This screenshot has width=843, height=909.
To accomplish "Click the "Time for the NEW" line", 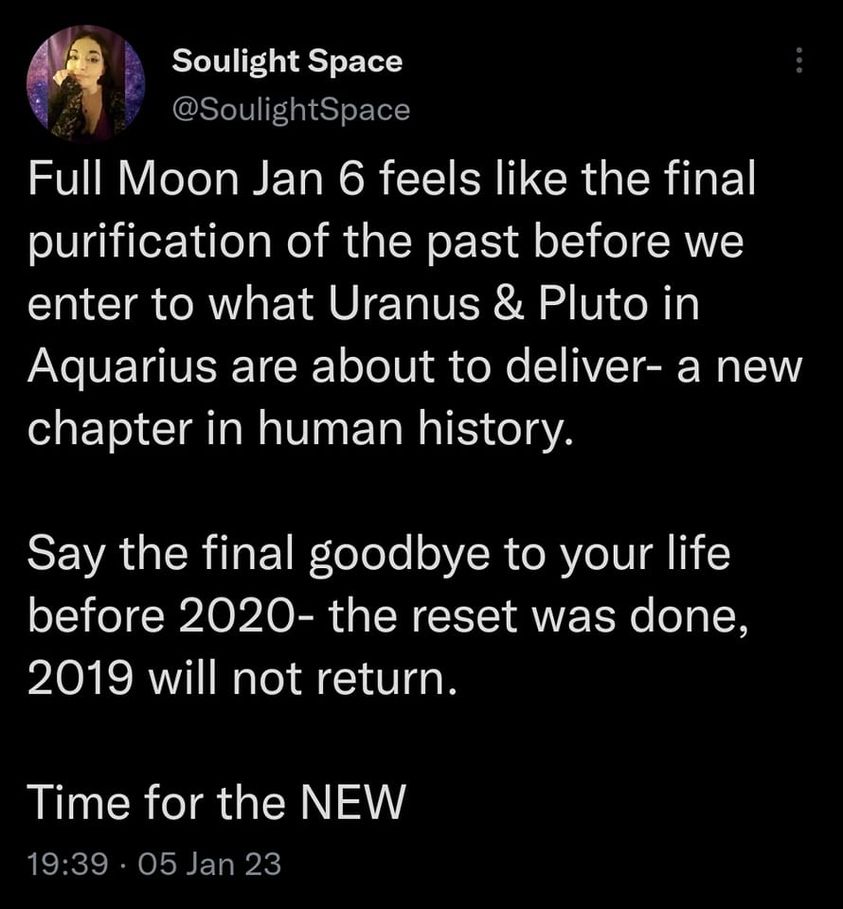I will [x=216, y=802].
